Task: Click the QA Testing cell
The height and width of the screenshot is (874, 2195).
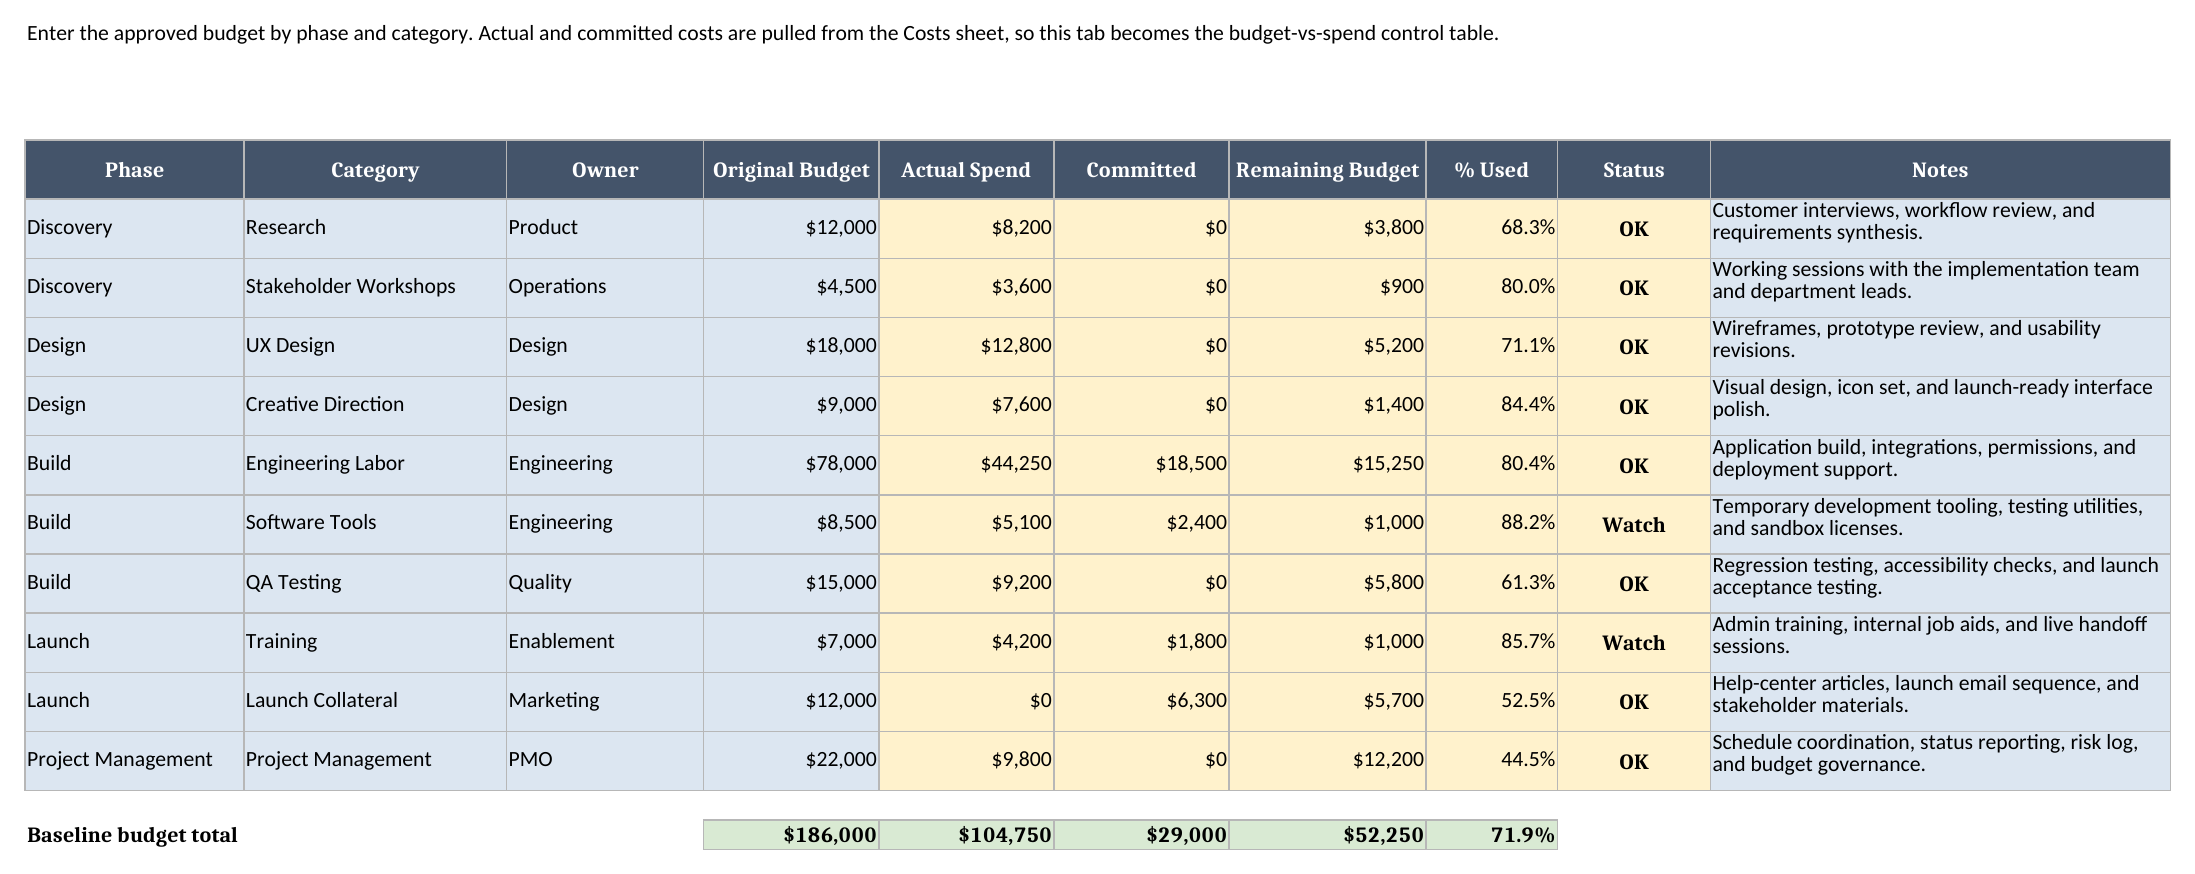Action: 375,583
